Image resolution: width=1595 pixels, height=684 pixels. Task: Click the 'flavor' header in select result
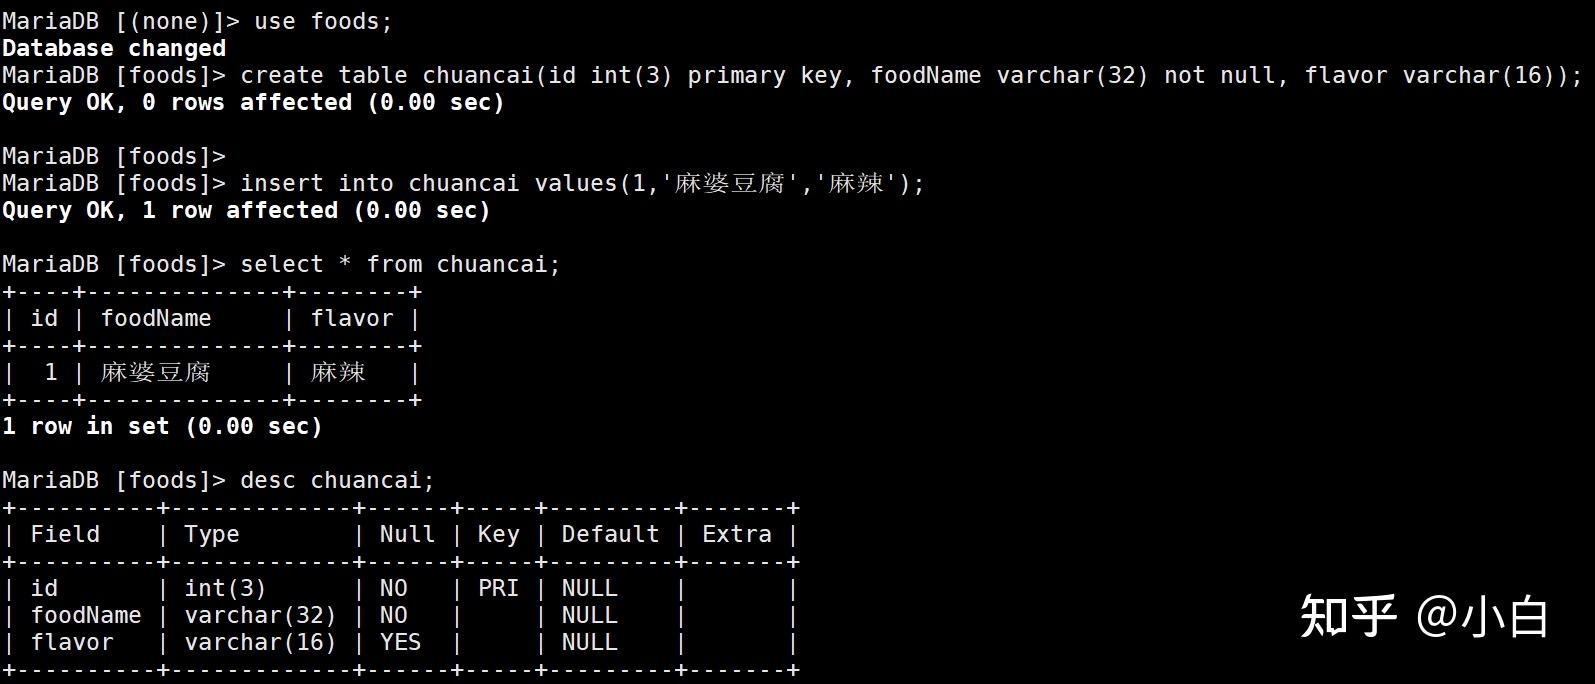click(352, 318)
